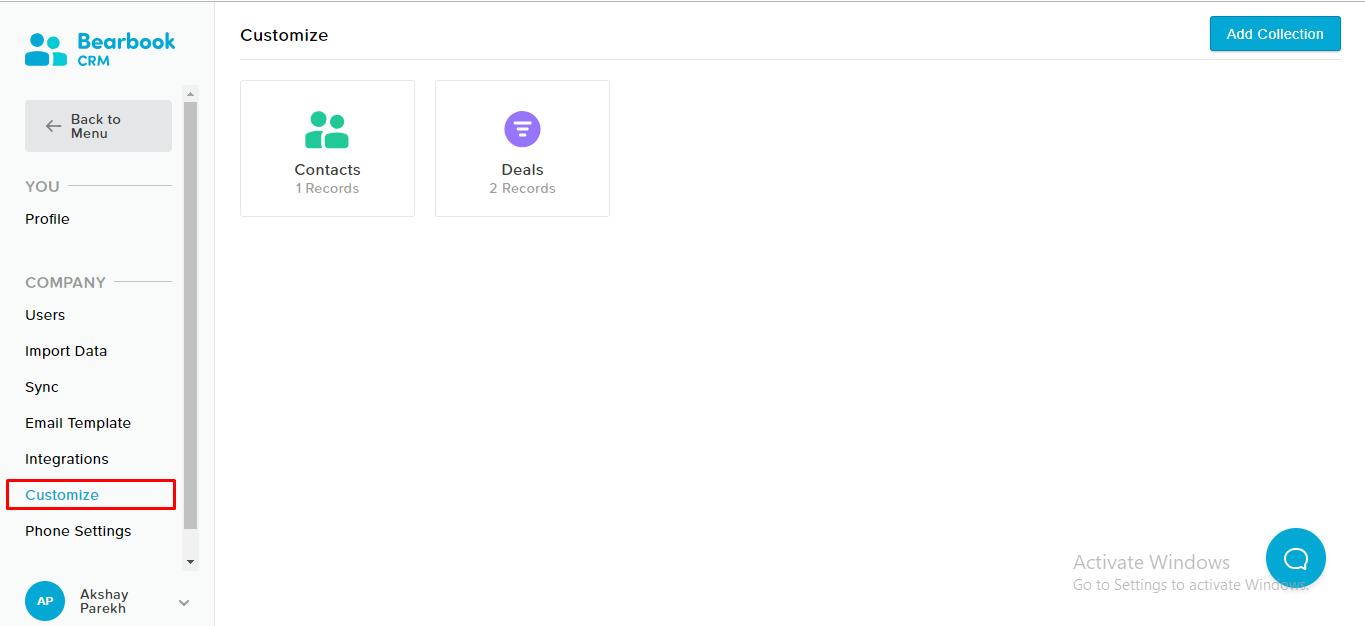This screenshot has height=626, width=1365.
Task: Click the "1 Records" text
Action: point(327,188)
